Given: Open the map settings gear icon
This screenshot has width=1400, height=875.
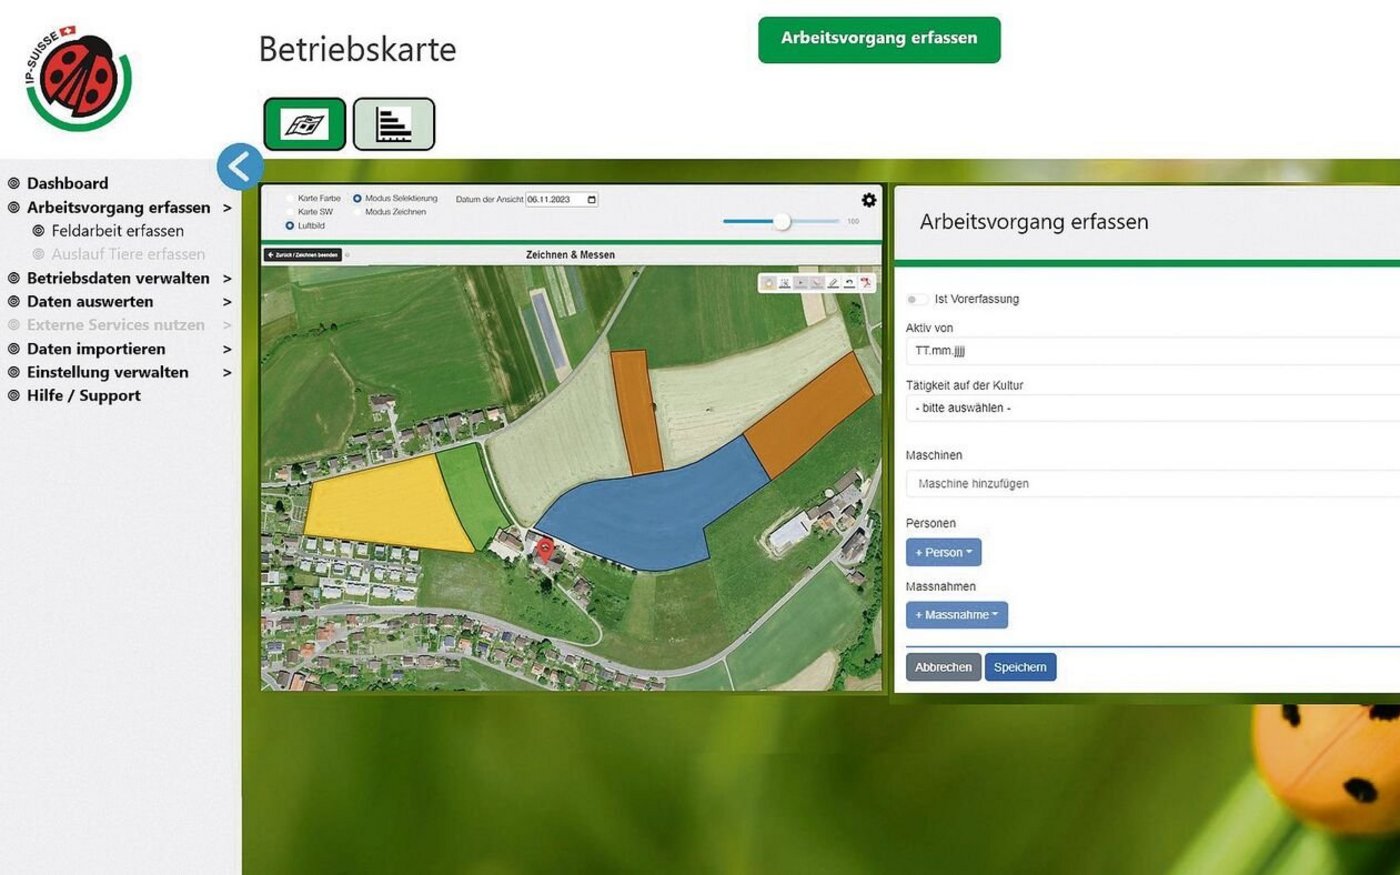Looking at the screenshot, I should (x=868, y=200).
